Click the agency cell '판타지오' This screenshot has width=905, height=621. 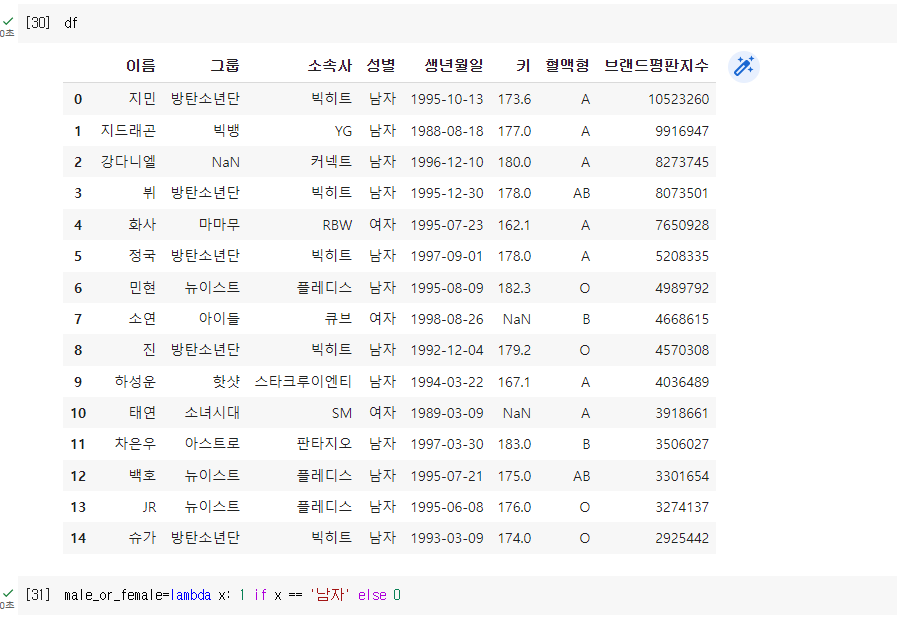[324, 444]
